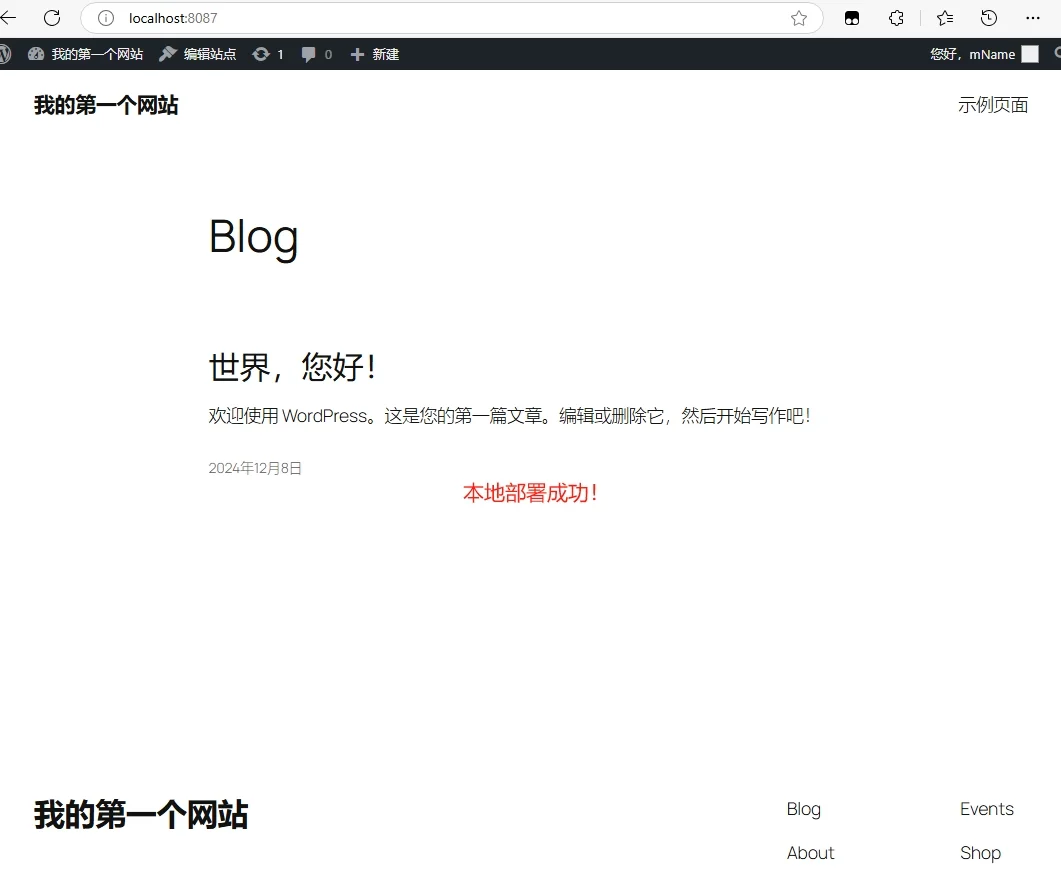Click the 编辑站点 paintbrush icon
The height and width of the screenshot is (879, 1061).
click(x=166, y=54)
